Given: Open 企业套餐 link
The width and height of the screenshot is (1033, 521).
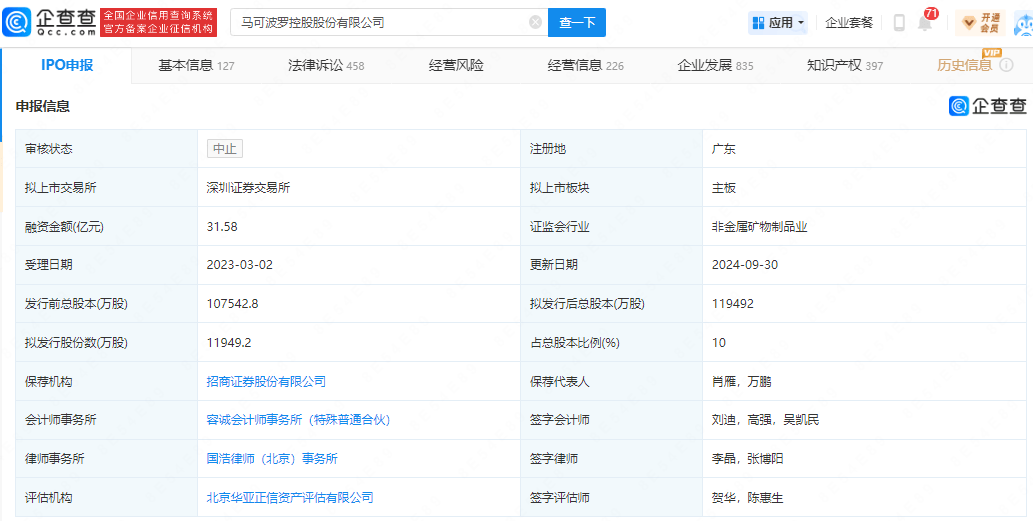Looking at the screenshot, I should click(x=849, y=22).
